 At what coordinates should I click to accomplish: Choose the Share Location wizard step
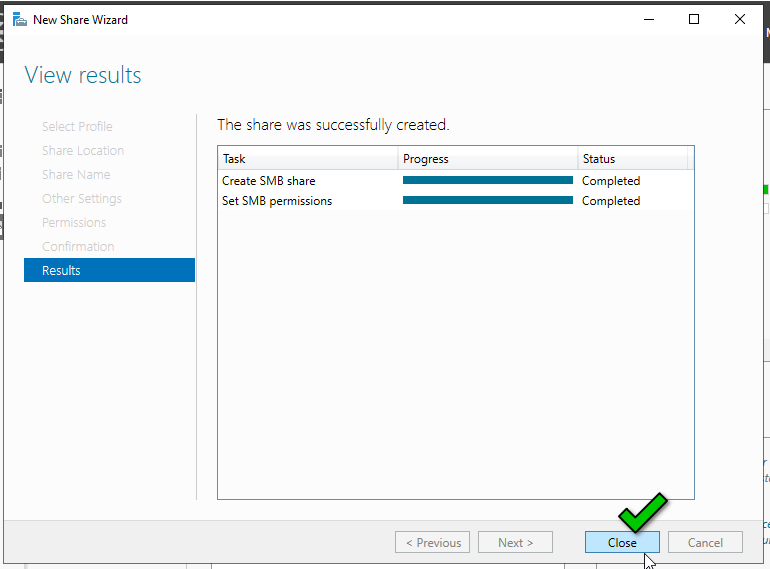(83, 150)
